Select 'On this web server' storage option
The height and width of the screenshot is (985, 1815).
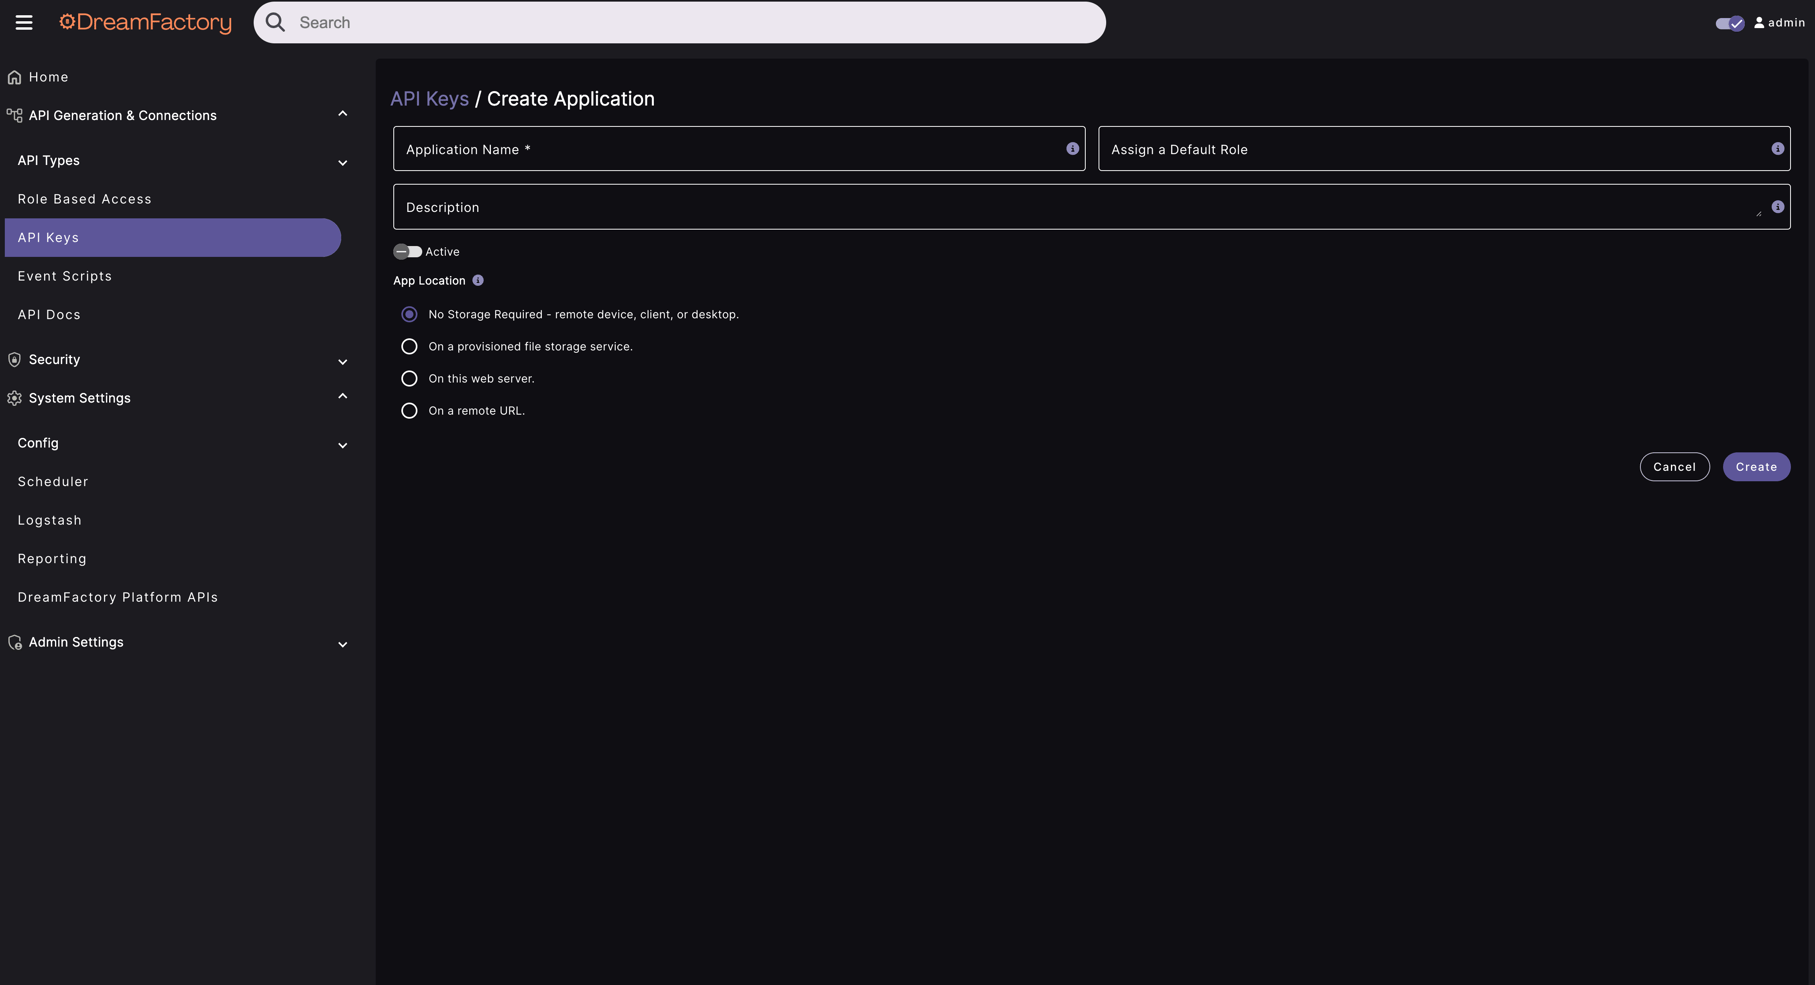[x=409, y=378]
